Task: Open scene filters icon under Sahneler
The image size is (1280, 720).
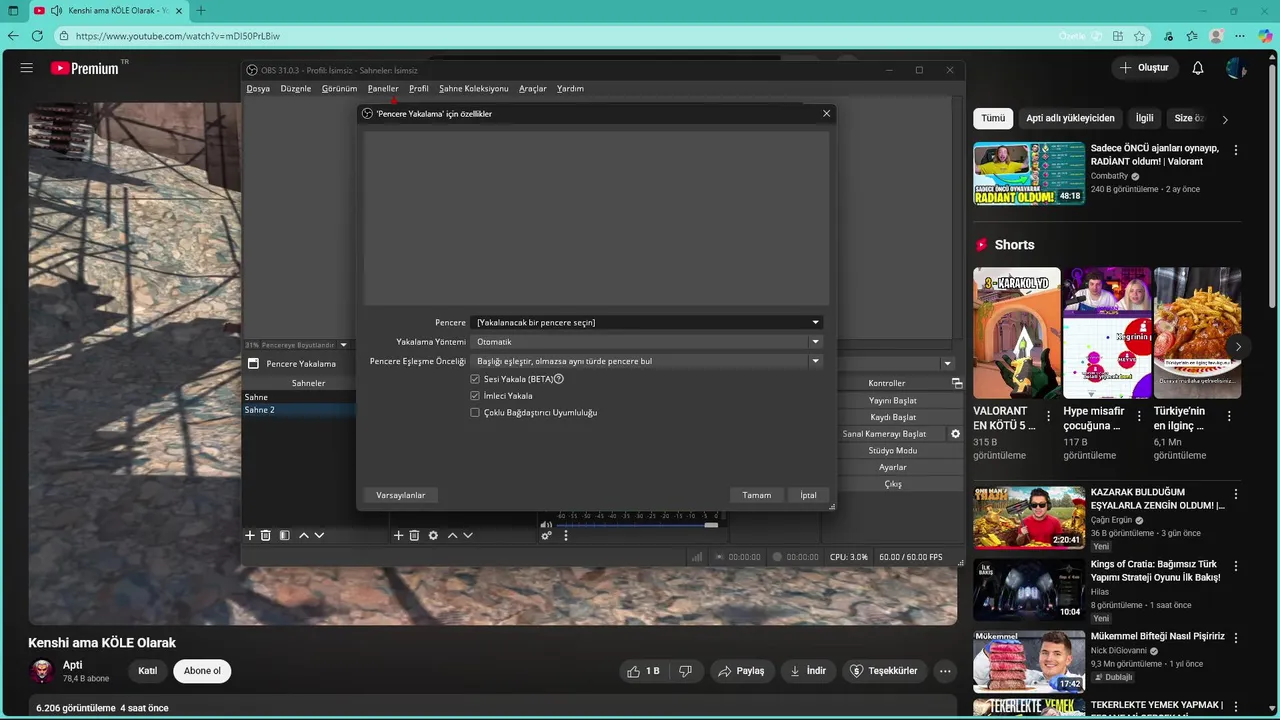Action: point(284,535)
